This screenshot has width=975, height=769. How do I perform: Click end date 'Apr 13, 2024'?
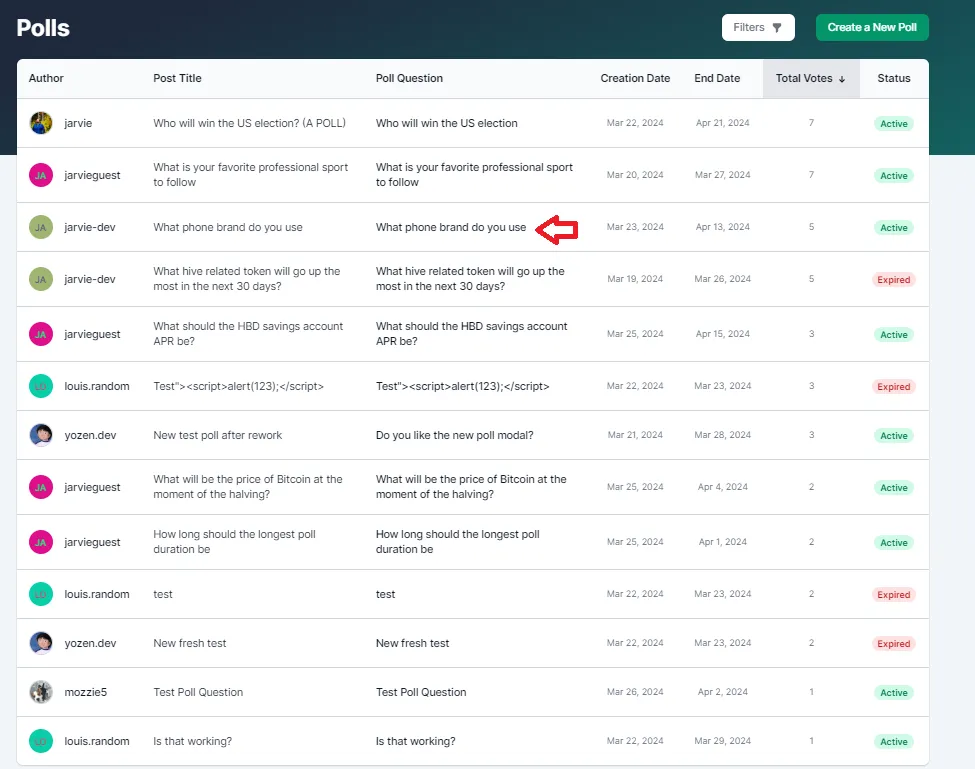(723, 228)
